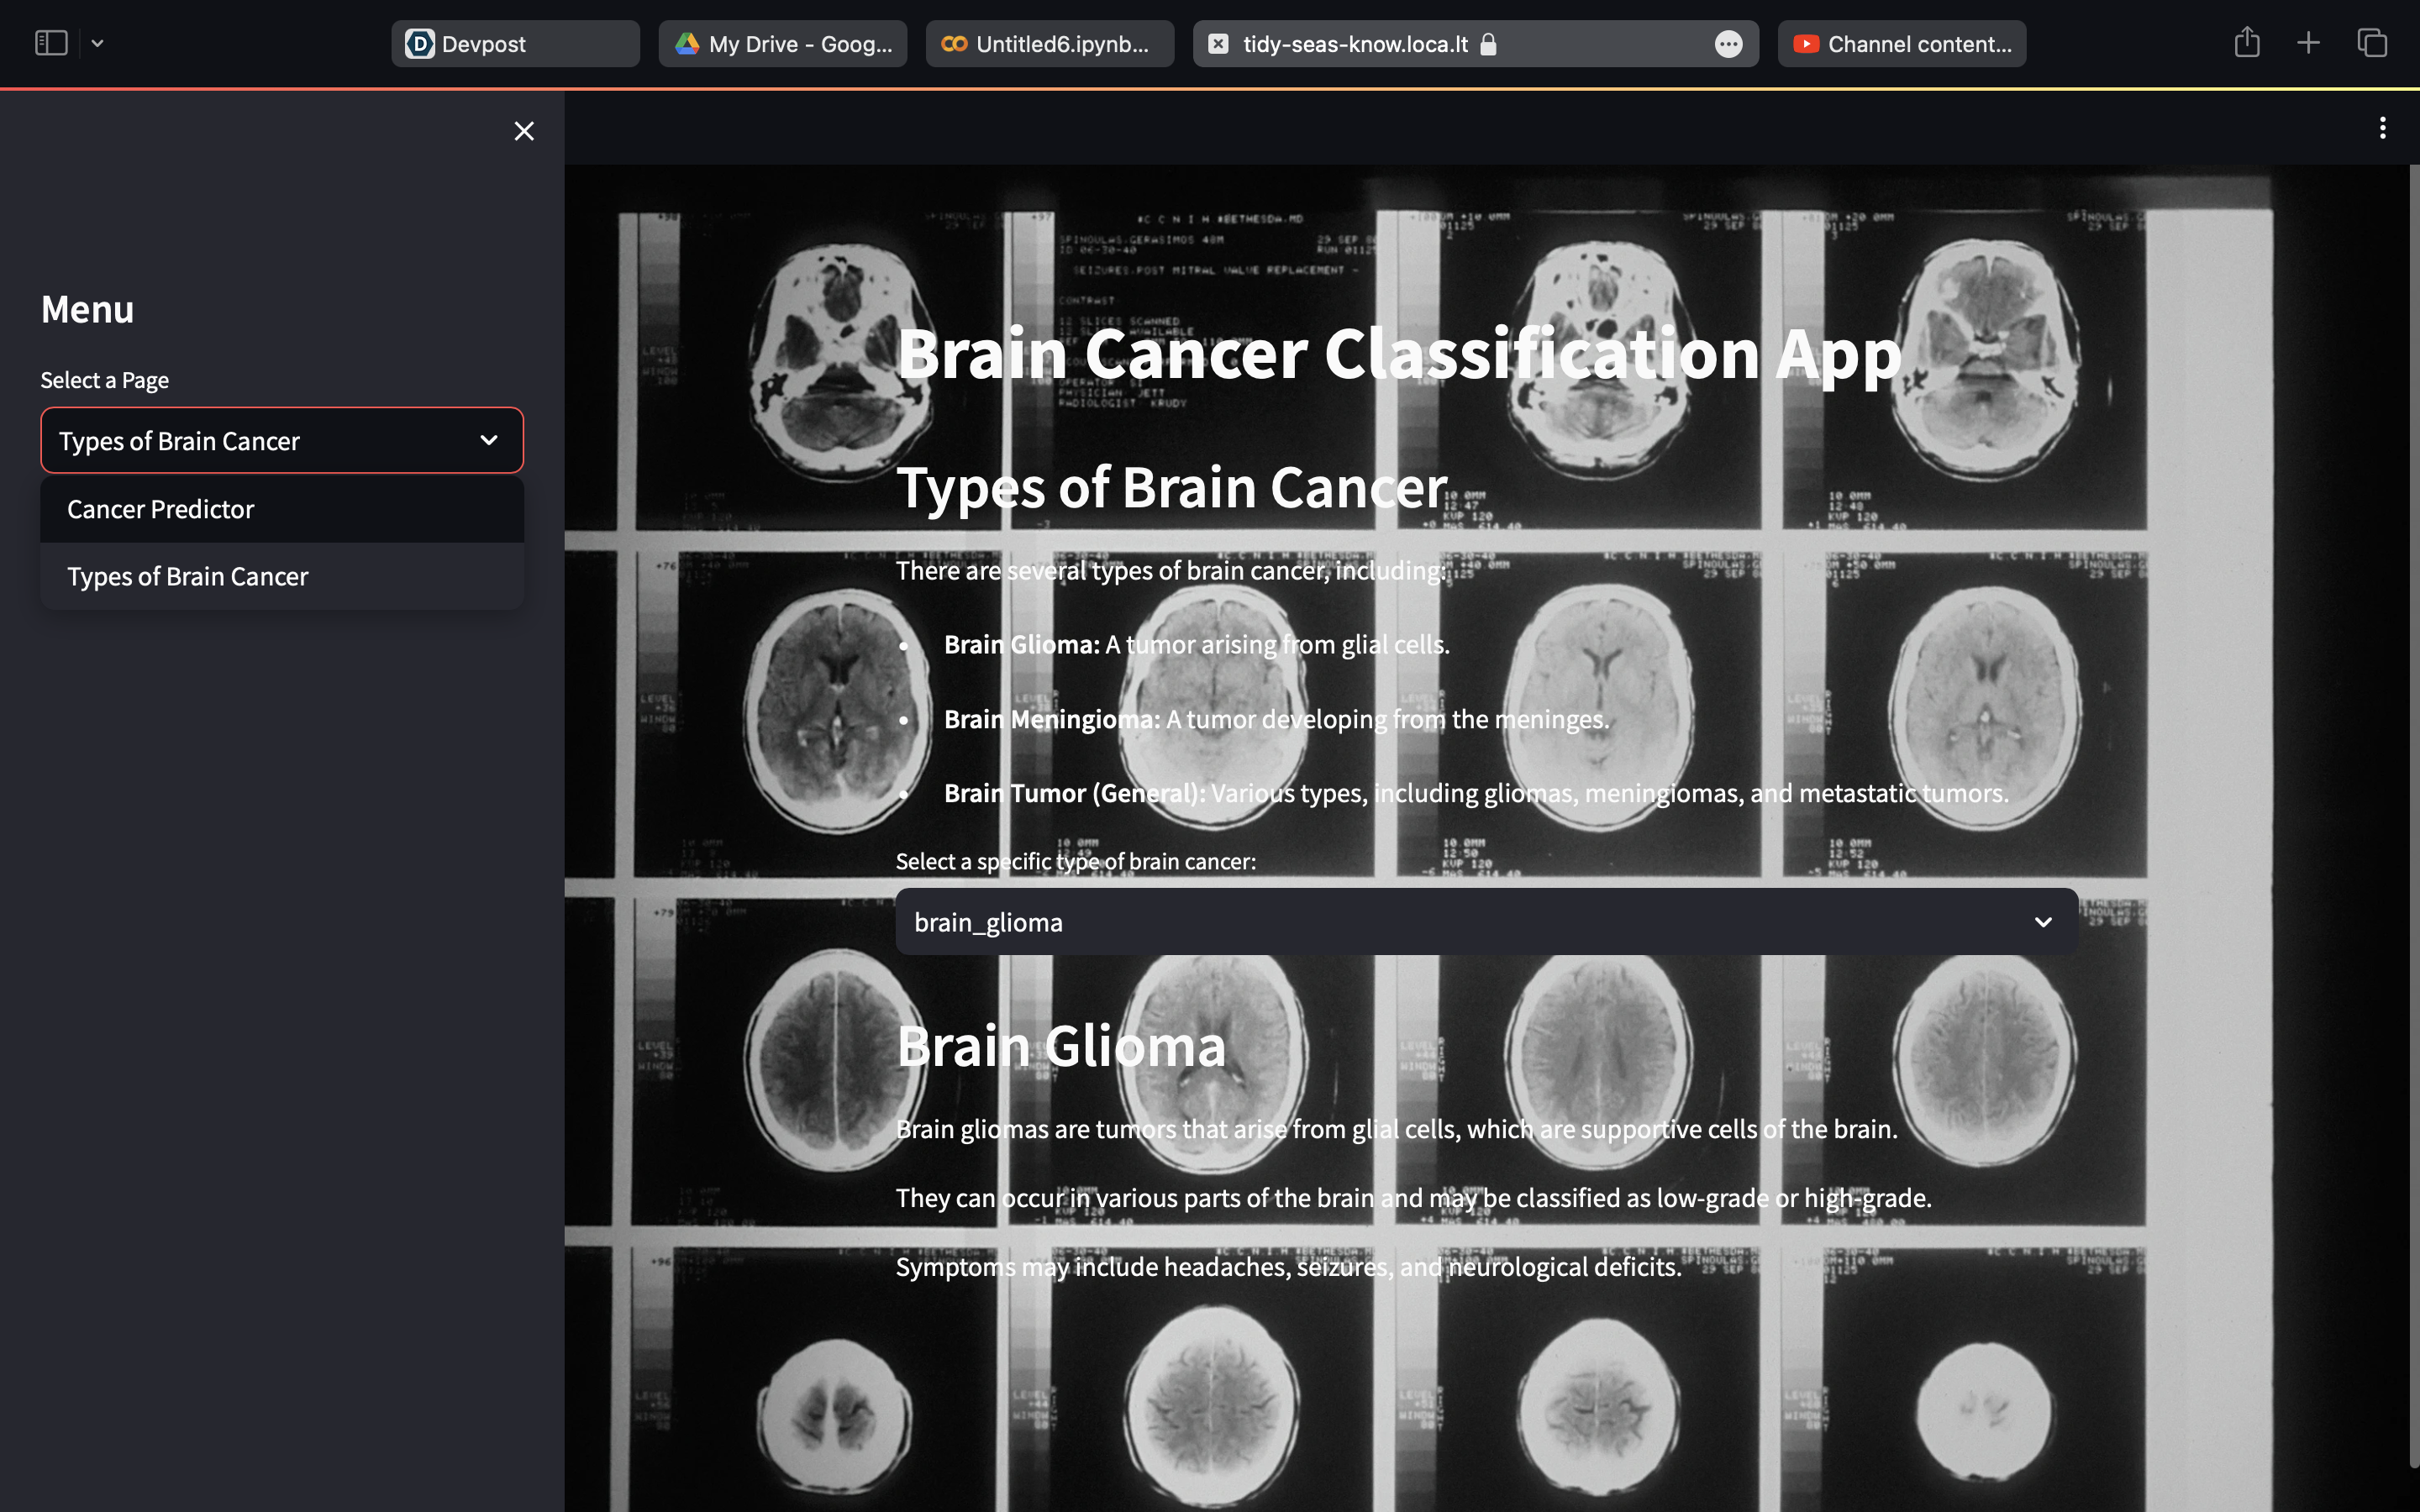Image resolution: width=2420 pixels, height=1512 pixels.
Task: Switch to the YouTube Channel content tab
Action: tap(1901, 44)
